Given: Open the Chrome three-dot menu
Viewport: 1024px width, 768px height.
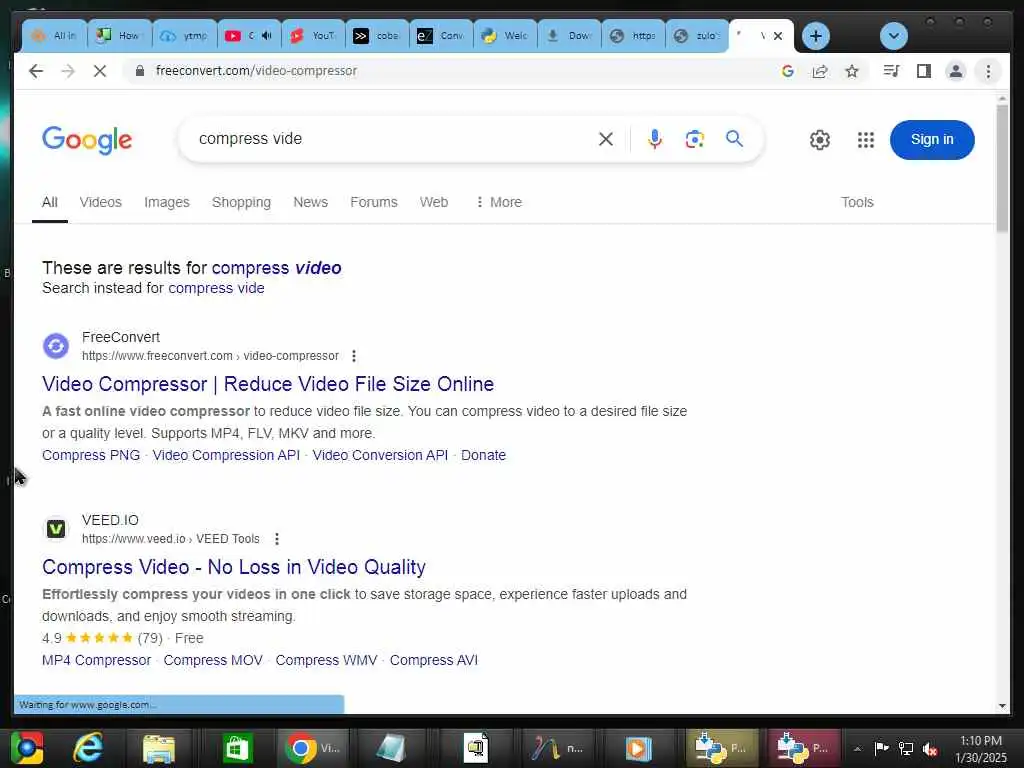Looking at the screenshot, I should pyautogui.click(x=988, y=71).
